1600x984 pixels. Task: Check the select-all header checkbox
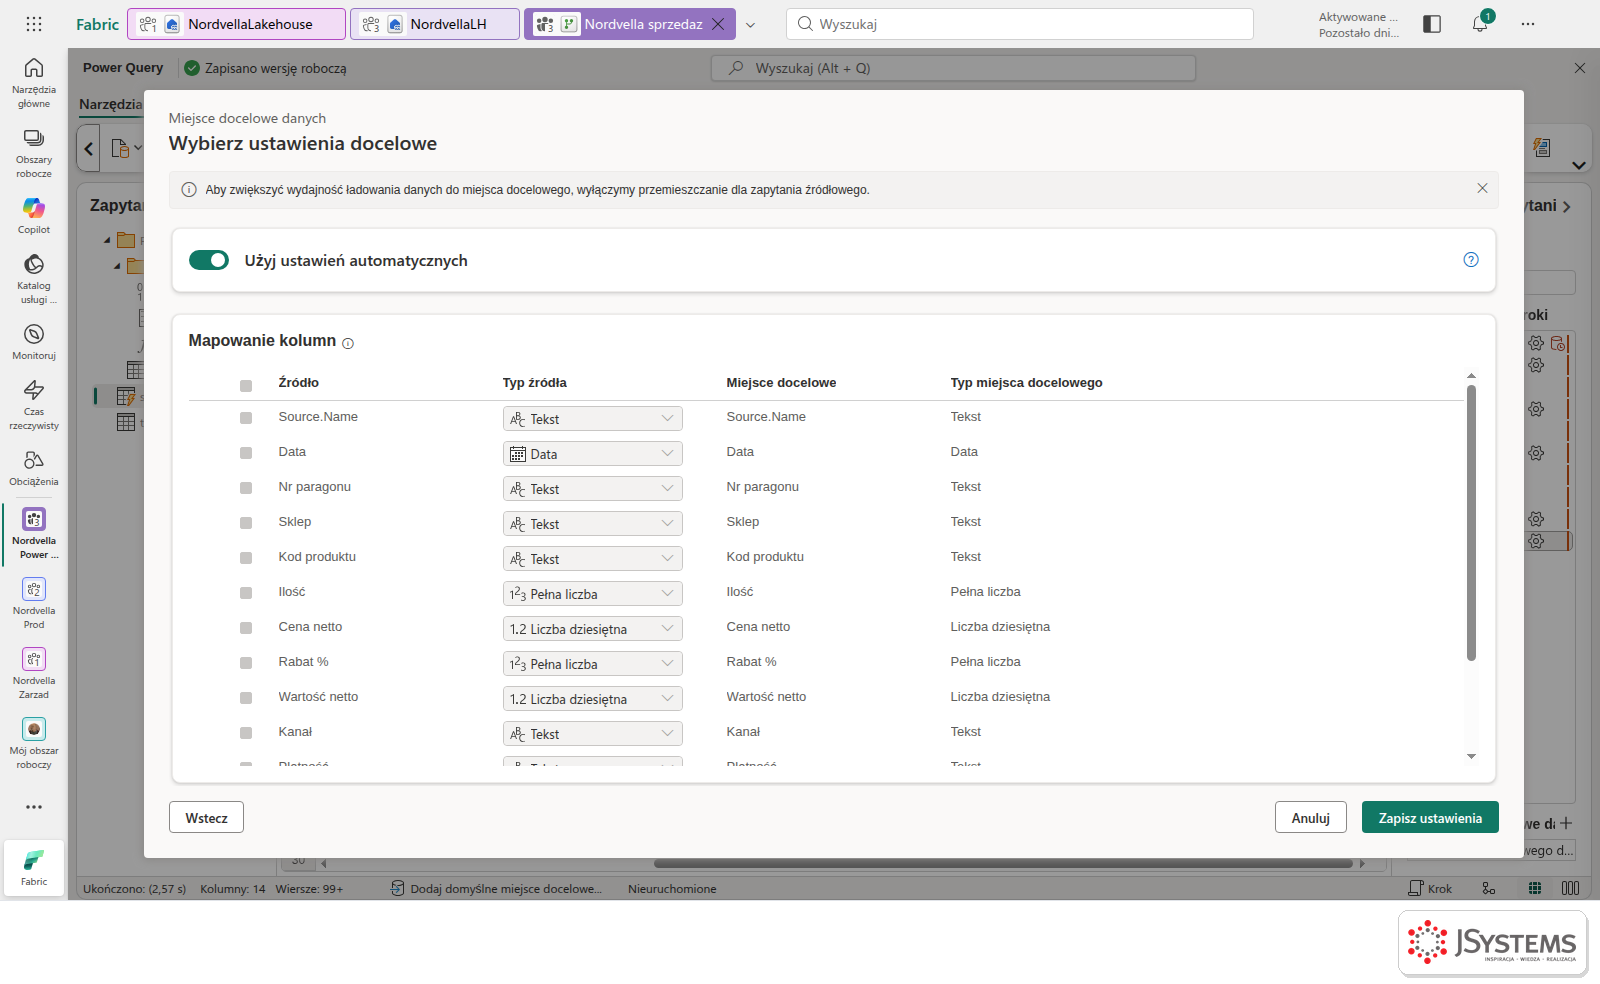pyautogui.click(x=246, y=386)
